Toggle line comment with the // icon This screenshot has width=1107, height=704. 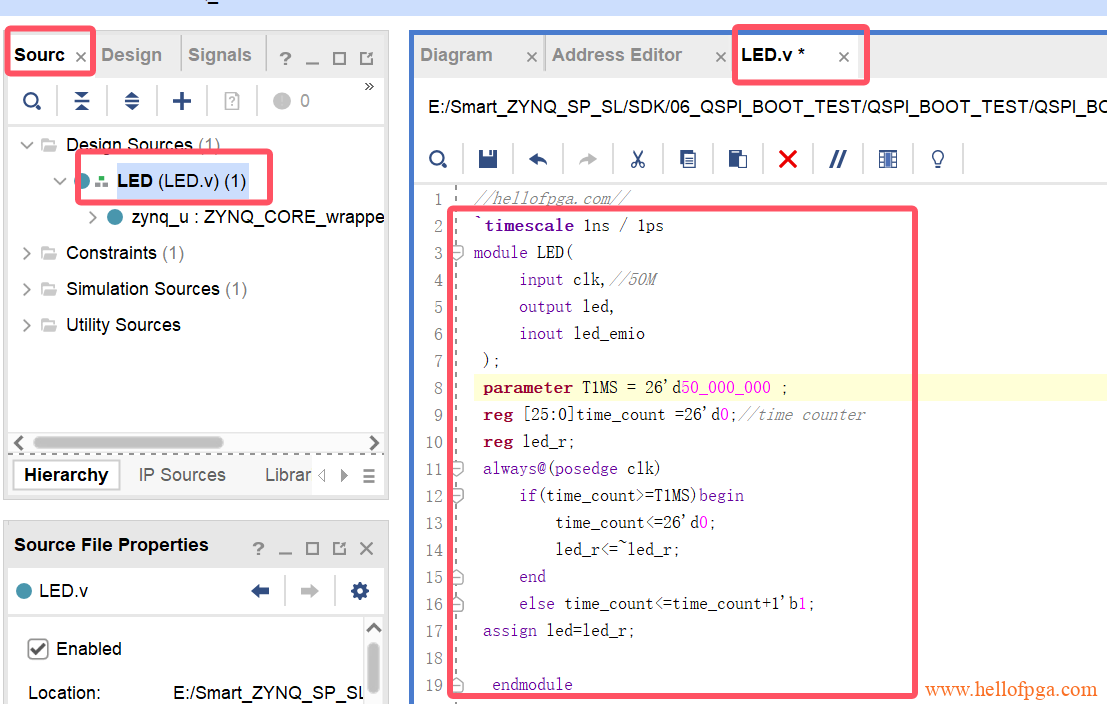pyautogui.click(x=838, y=159)
